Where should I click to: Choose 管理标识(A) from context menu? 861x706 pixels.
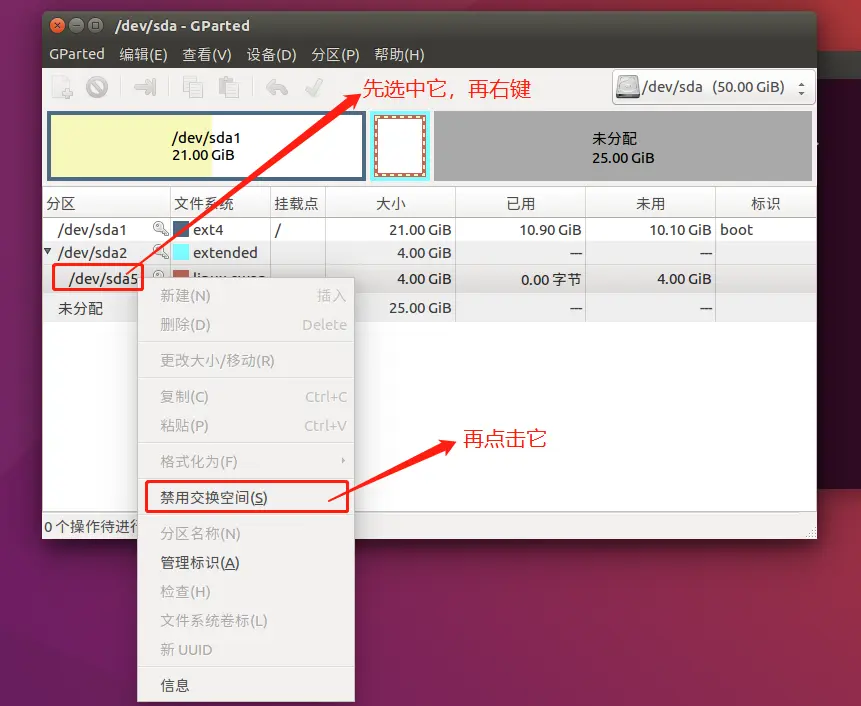[246, 563]
